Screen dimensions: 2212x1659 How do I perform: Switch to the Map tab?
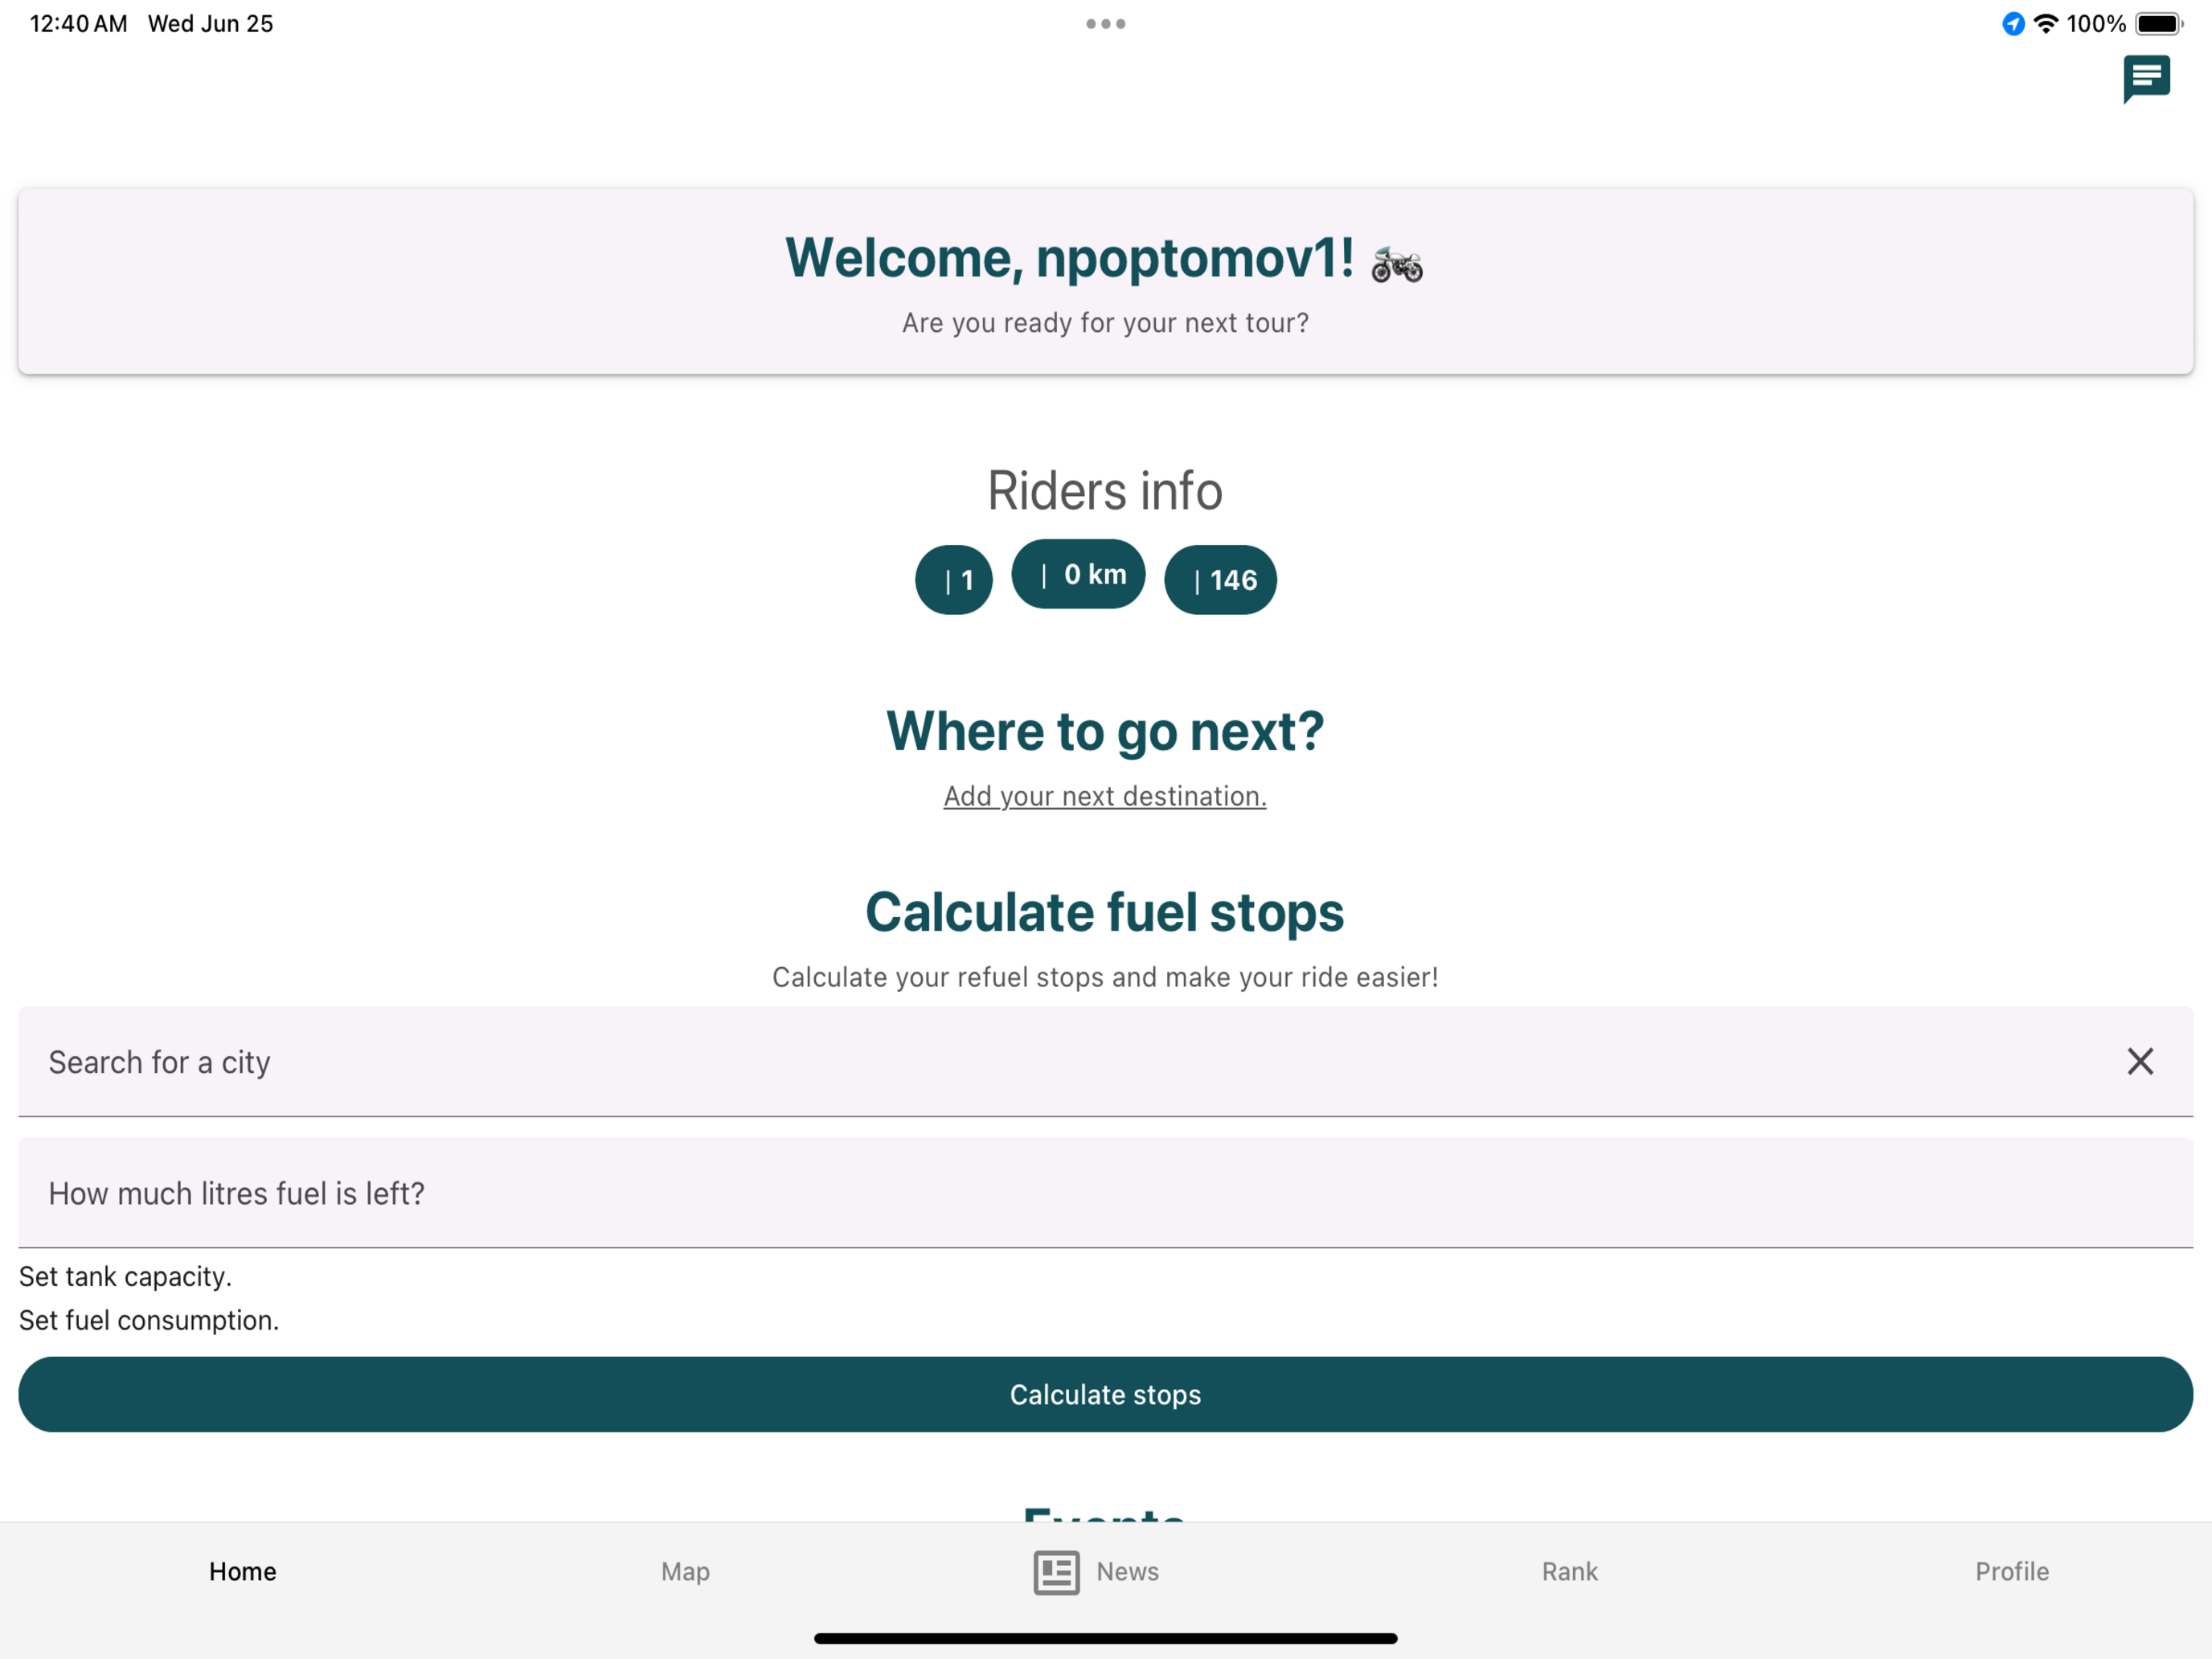click(685, 1571)
